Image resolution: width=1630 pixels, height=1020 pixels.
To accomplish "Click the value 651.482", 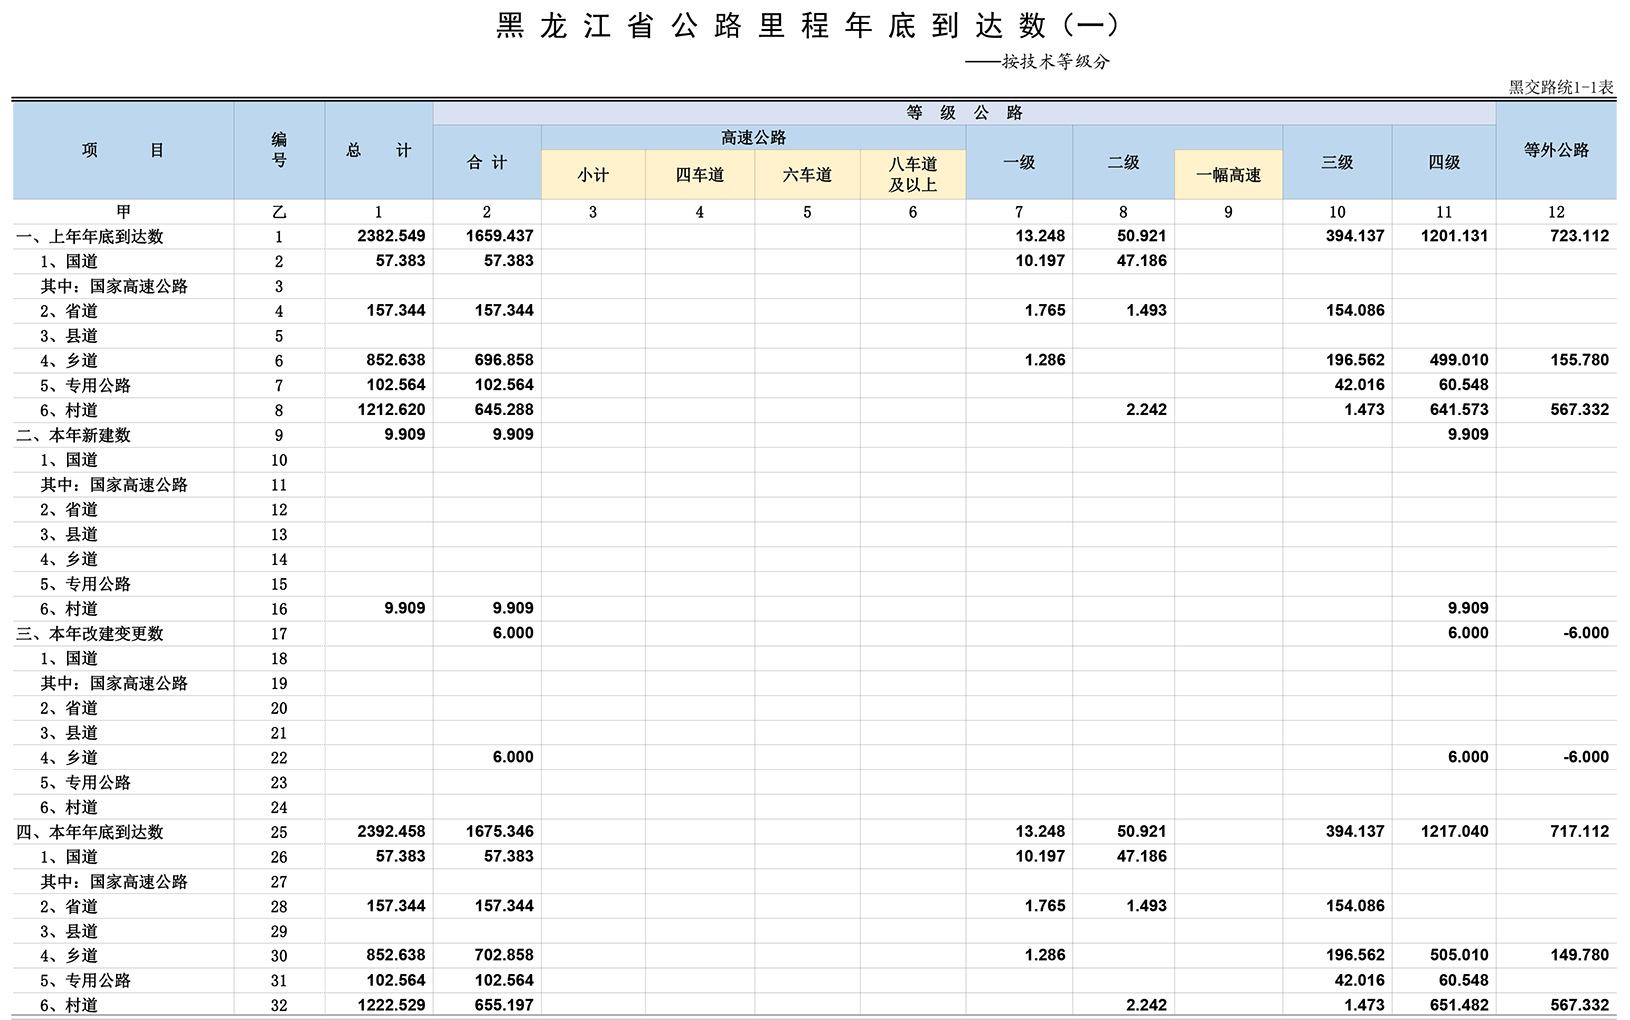I will pos(1459,1005).
